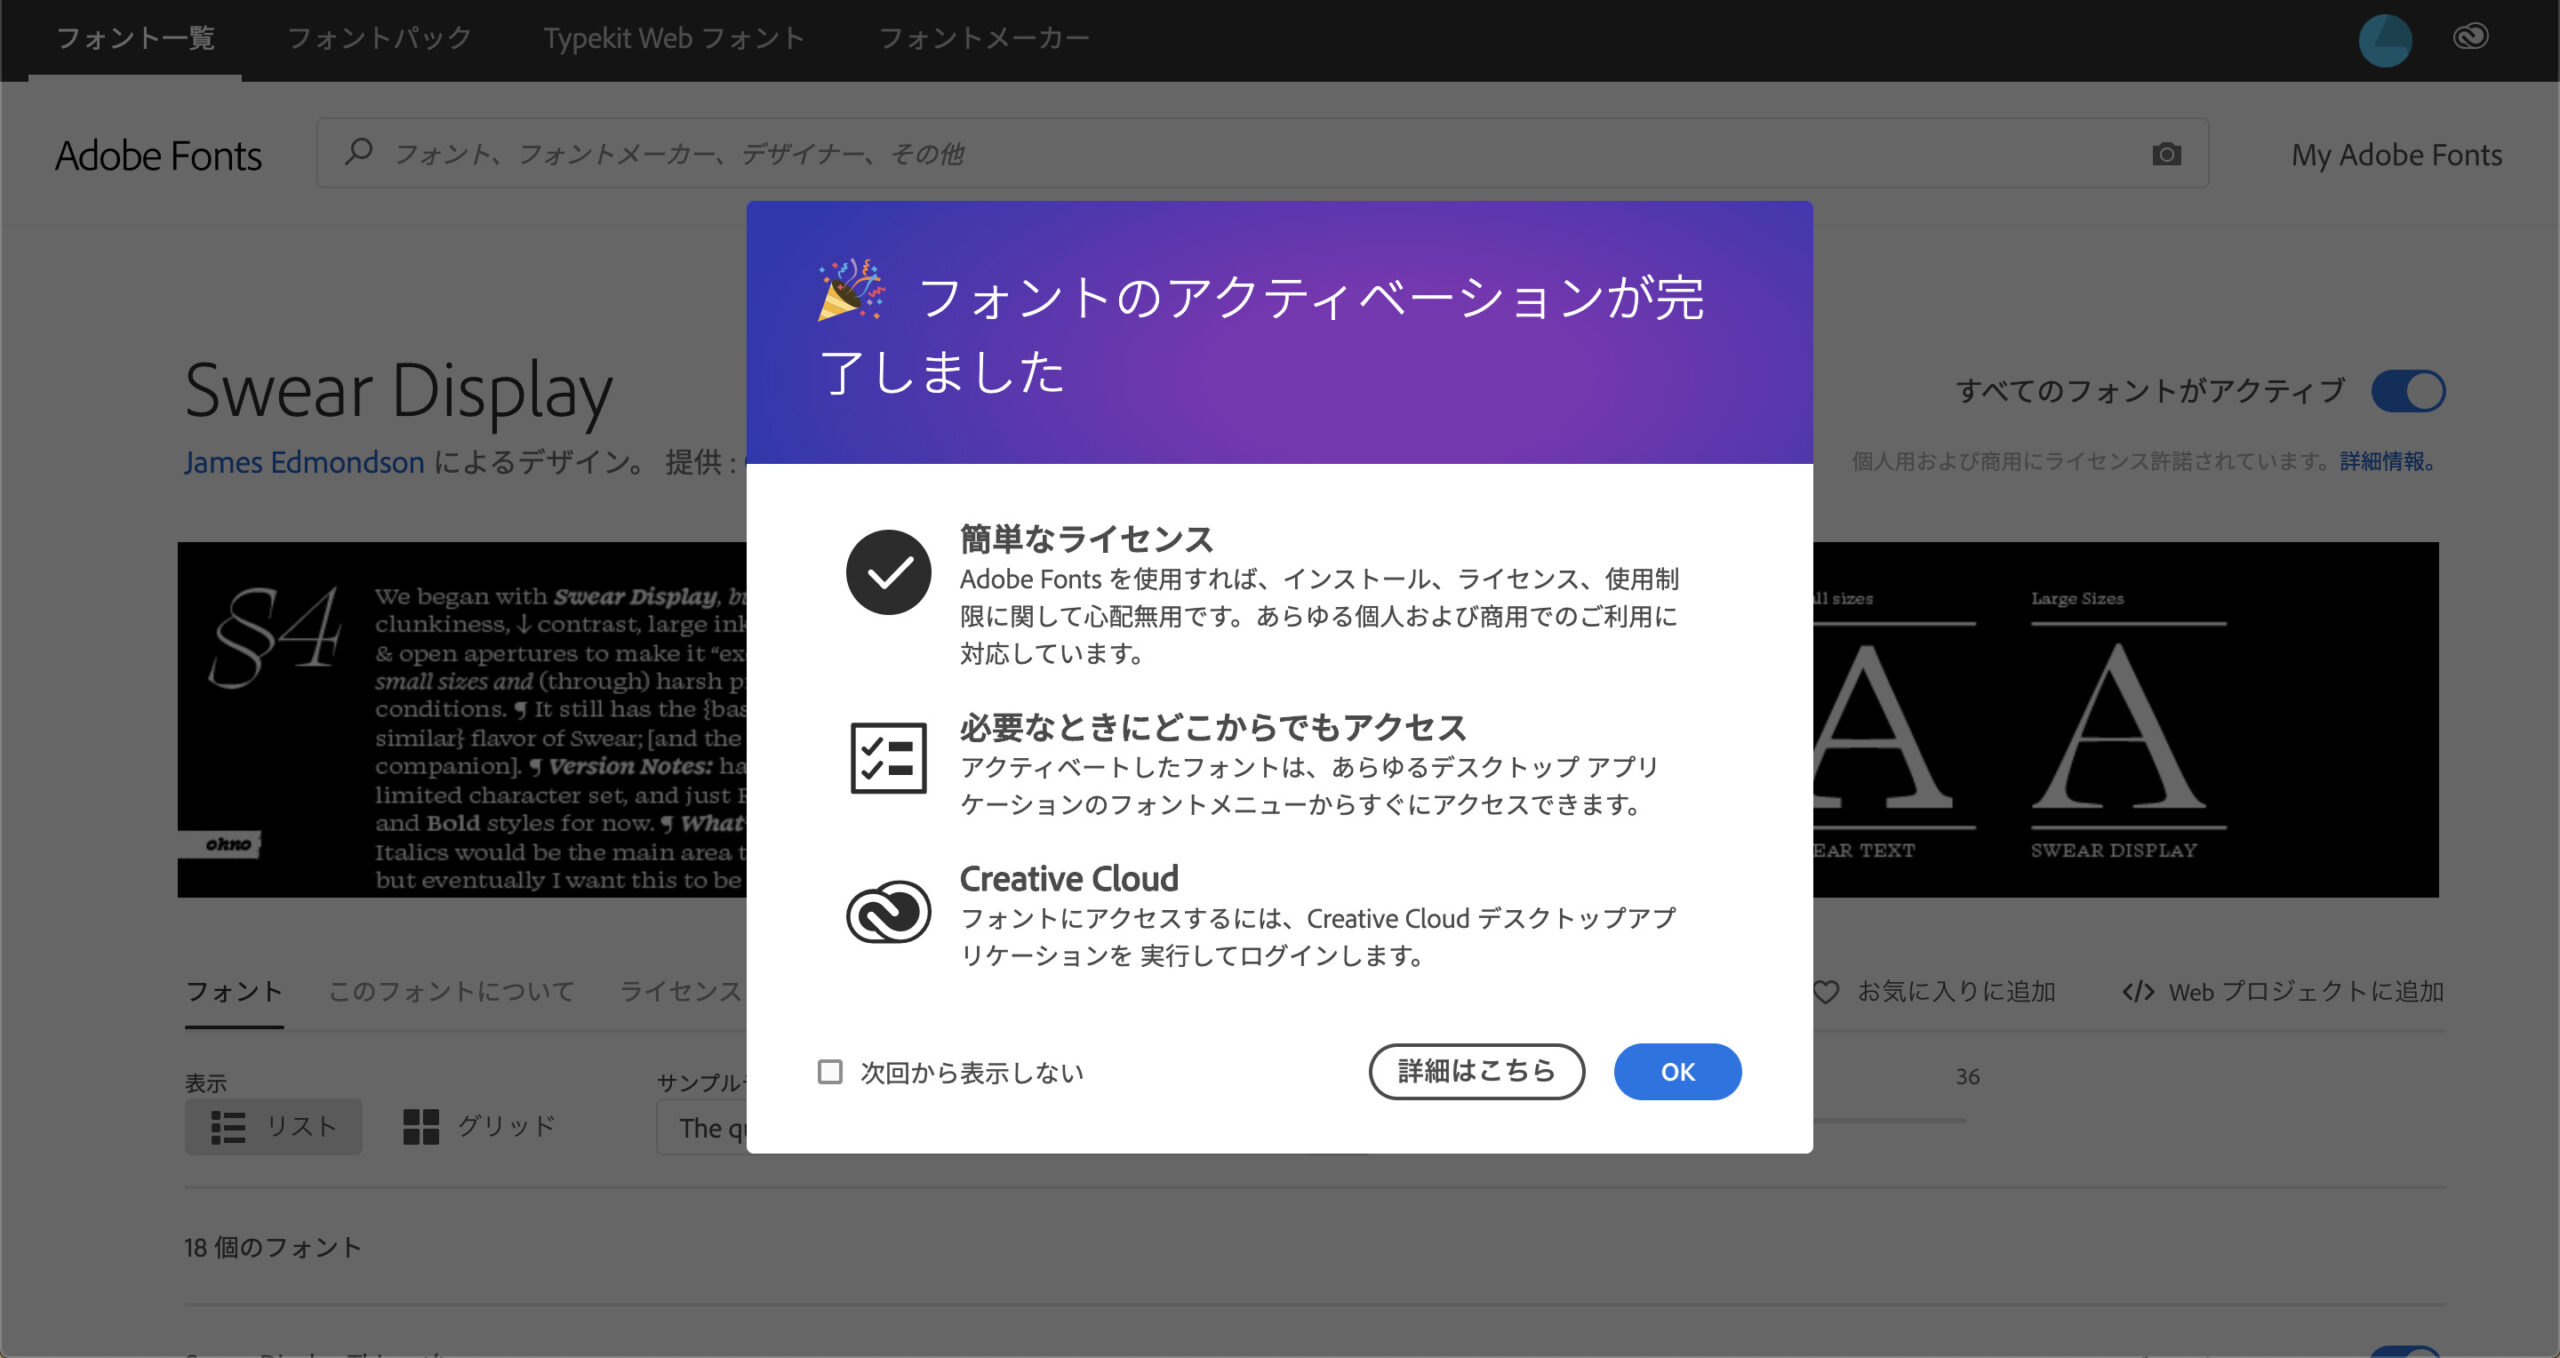The height and width of the screenshot is (1358, 2560).
Task: Click the 詳細はこちら button
Action: [1476, 1071]
